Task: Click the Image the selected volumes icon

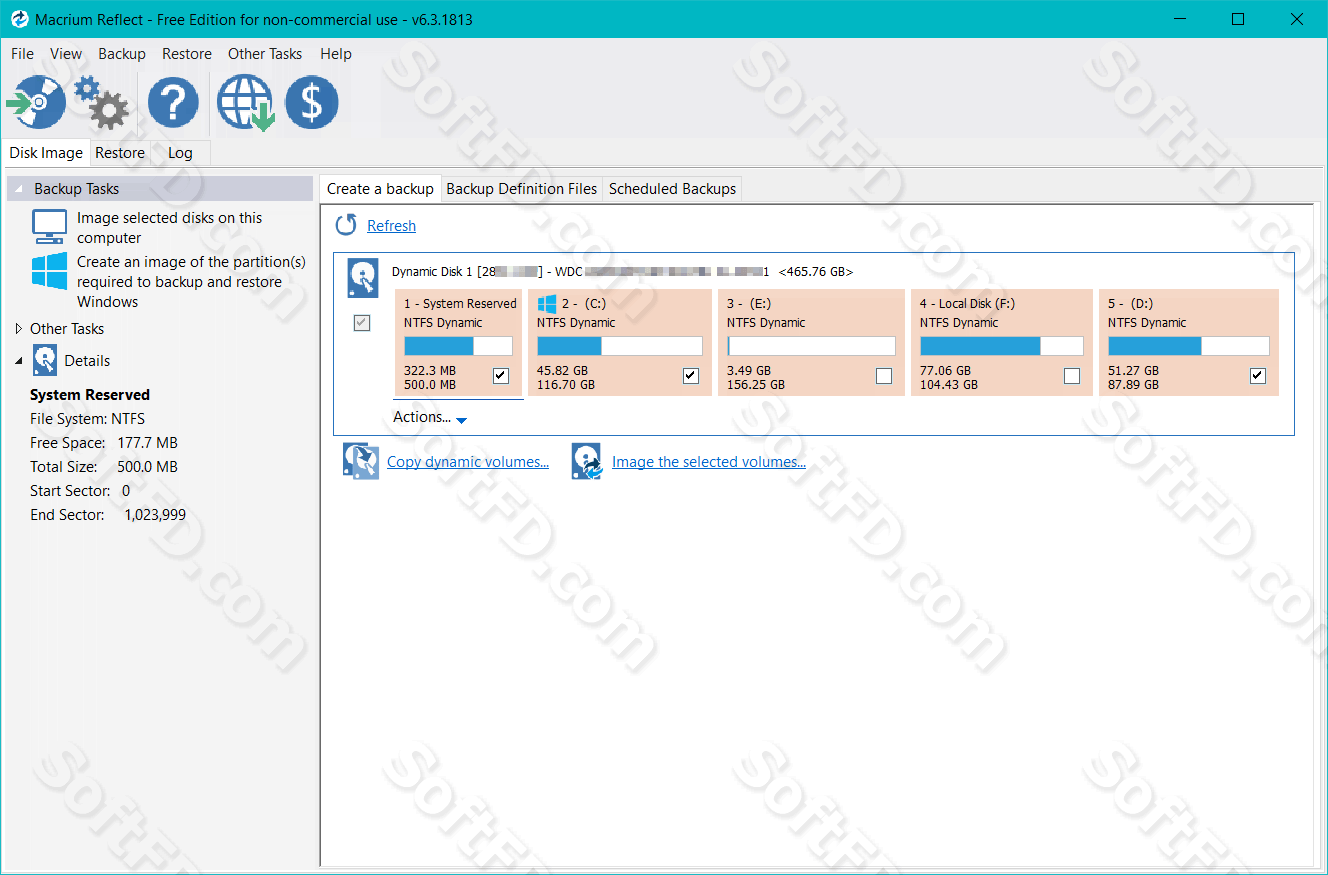Action: pos(587,461)
